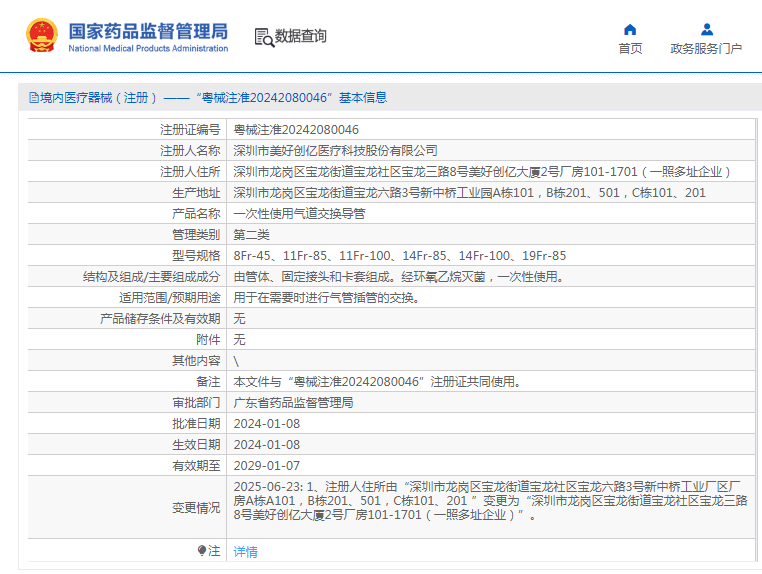762x574 pixels.
Task: Click the 产品储存条件及有效期 label
Action: (160, 318)
